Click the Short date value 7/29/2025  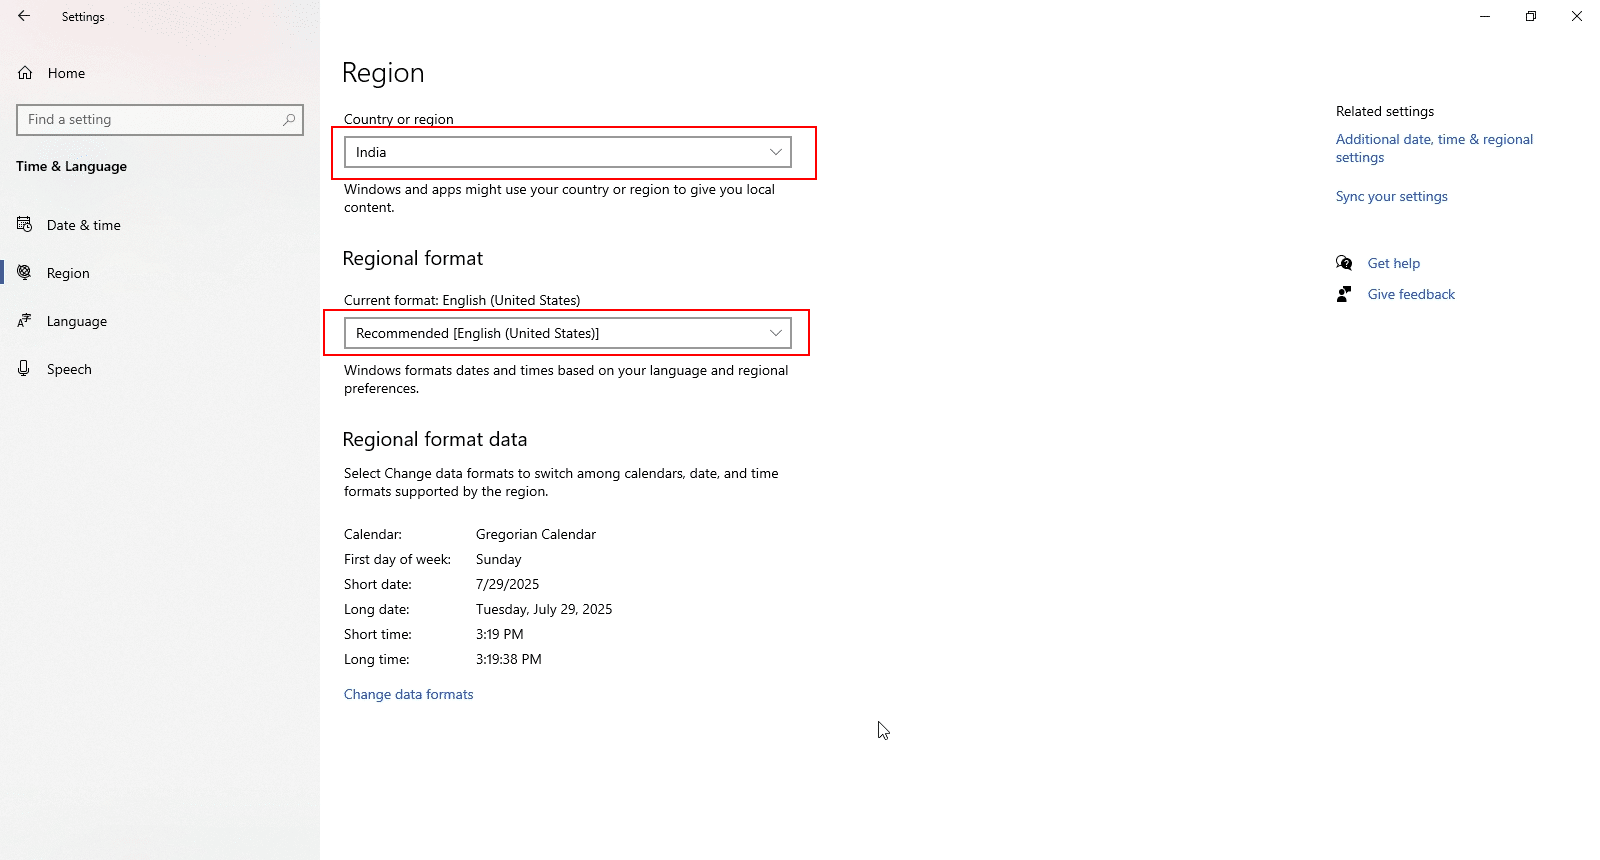click(507, 584)
